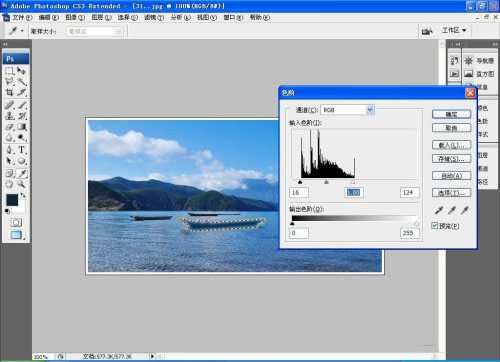This screenshot has height=362, width=500.
Task: Select the Horizontal Type tool
Action: pos(22,150)
